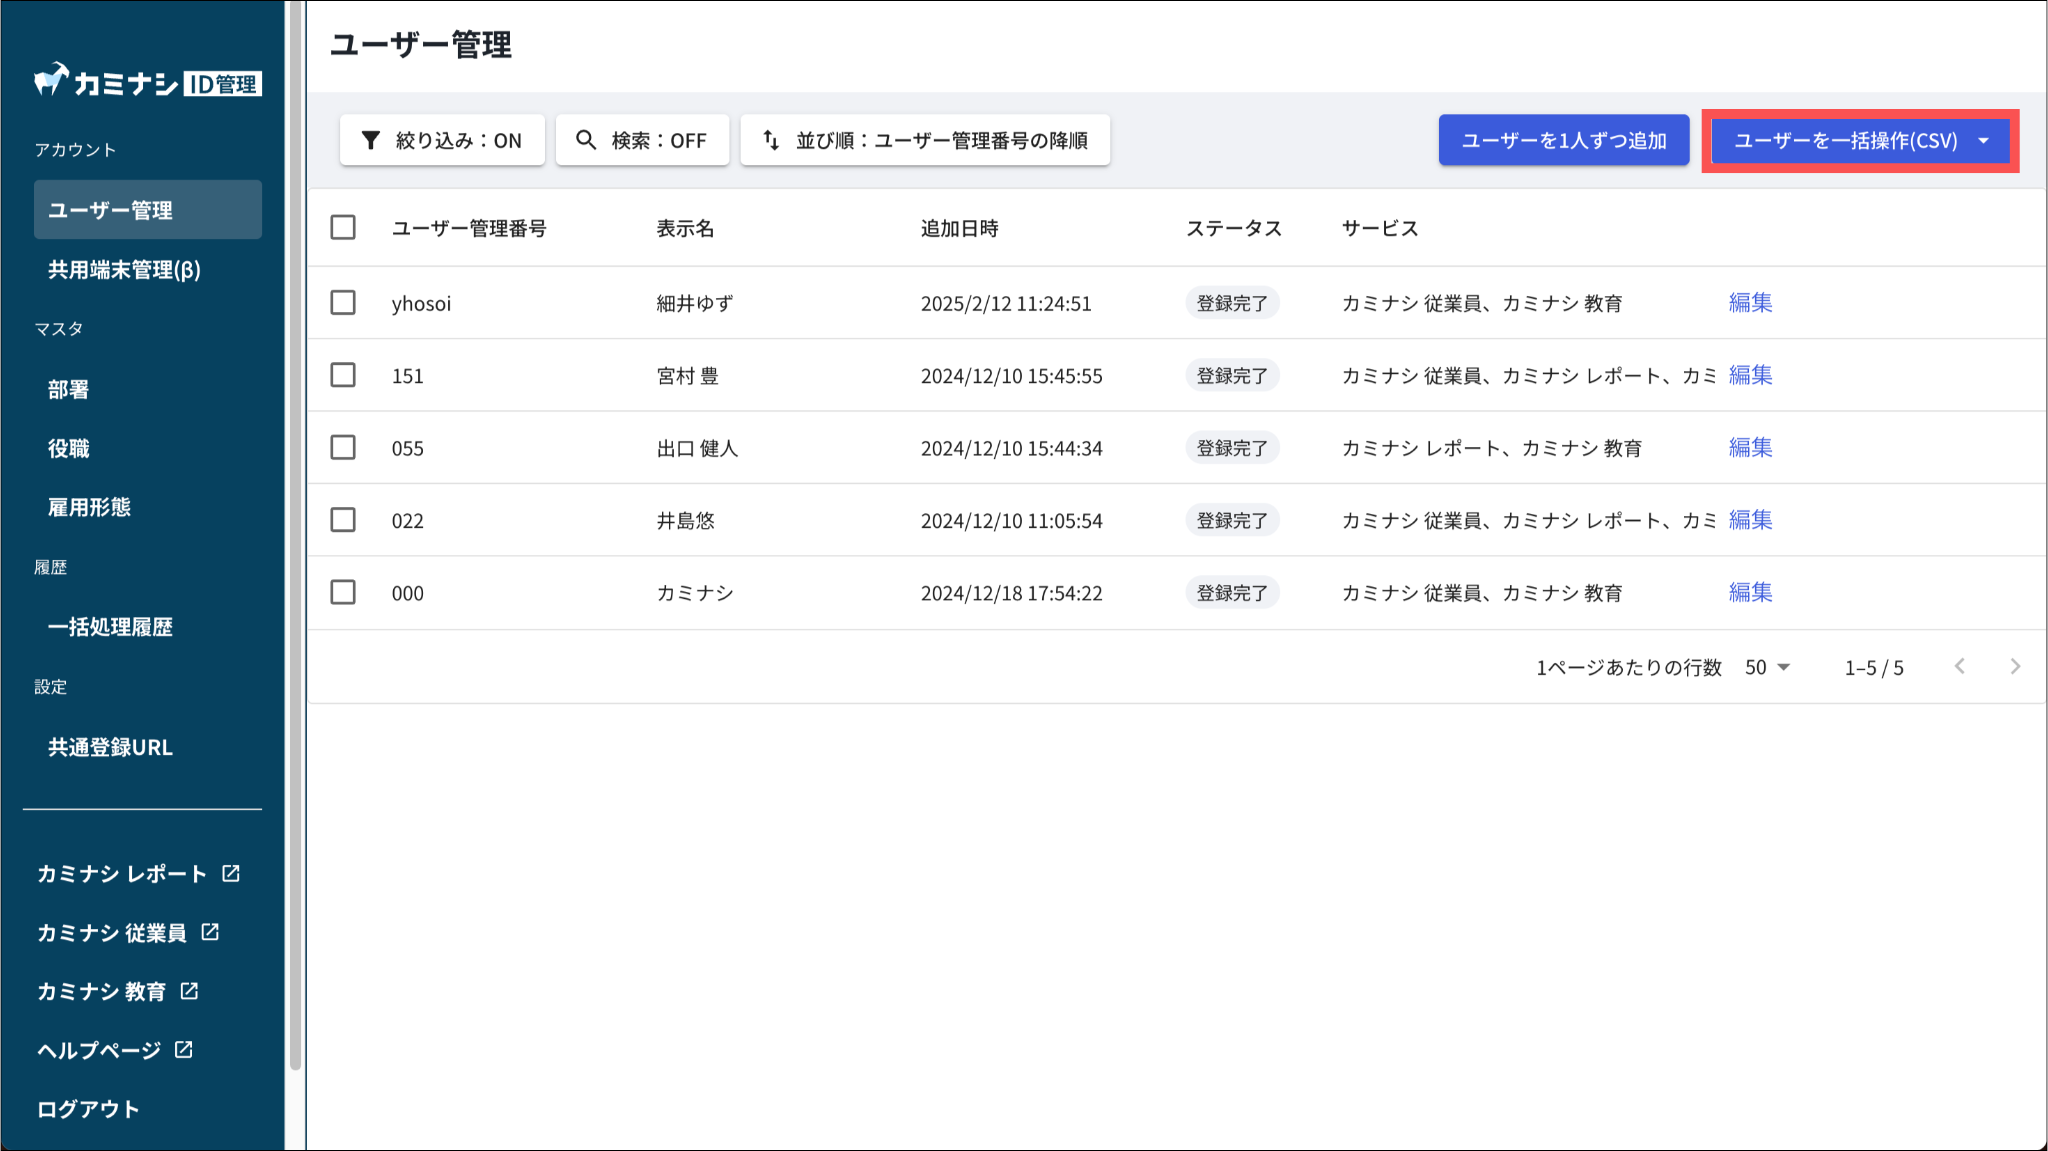The image size is (2048, 1151).
Task: Click ステータス column header
Action: 1234,228
